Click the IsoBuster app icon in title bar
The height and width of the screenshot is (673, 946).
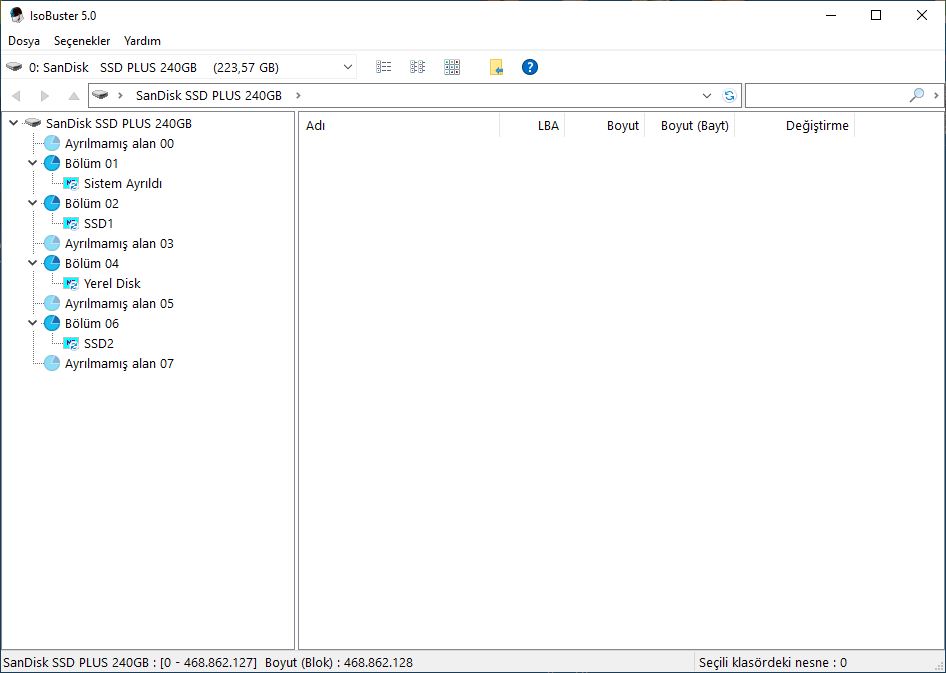click(16, 15)
